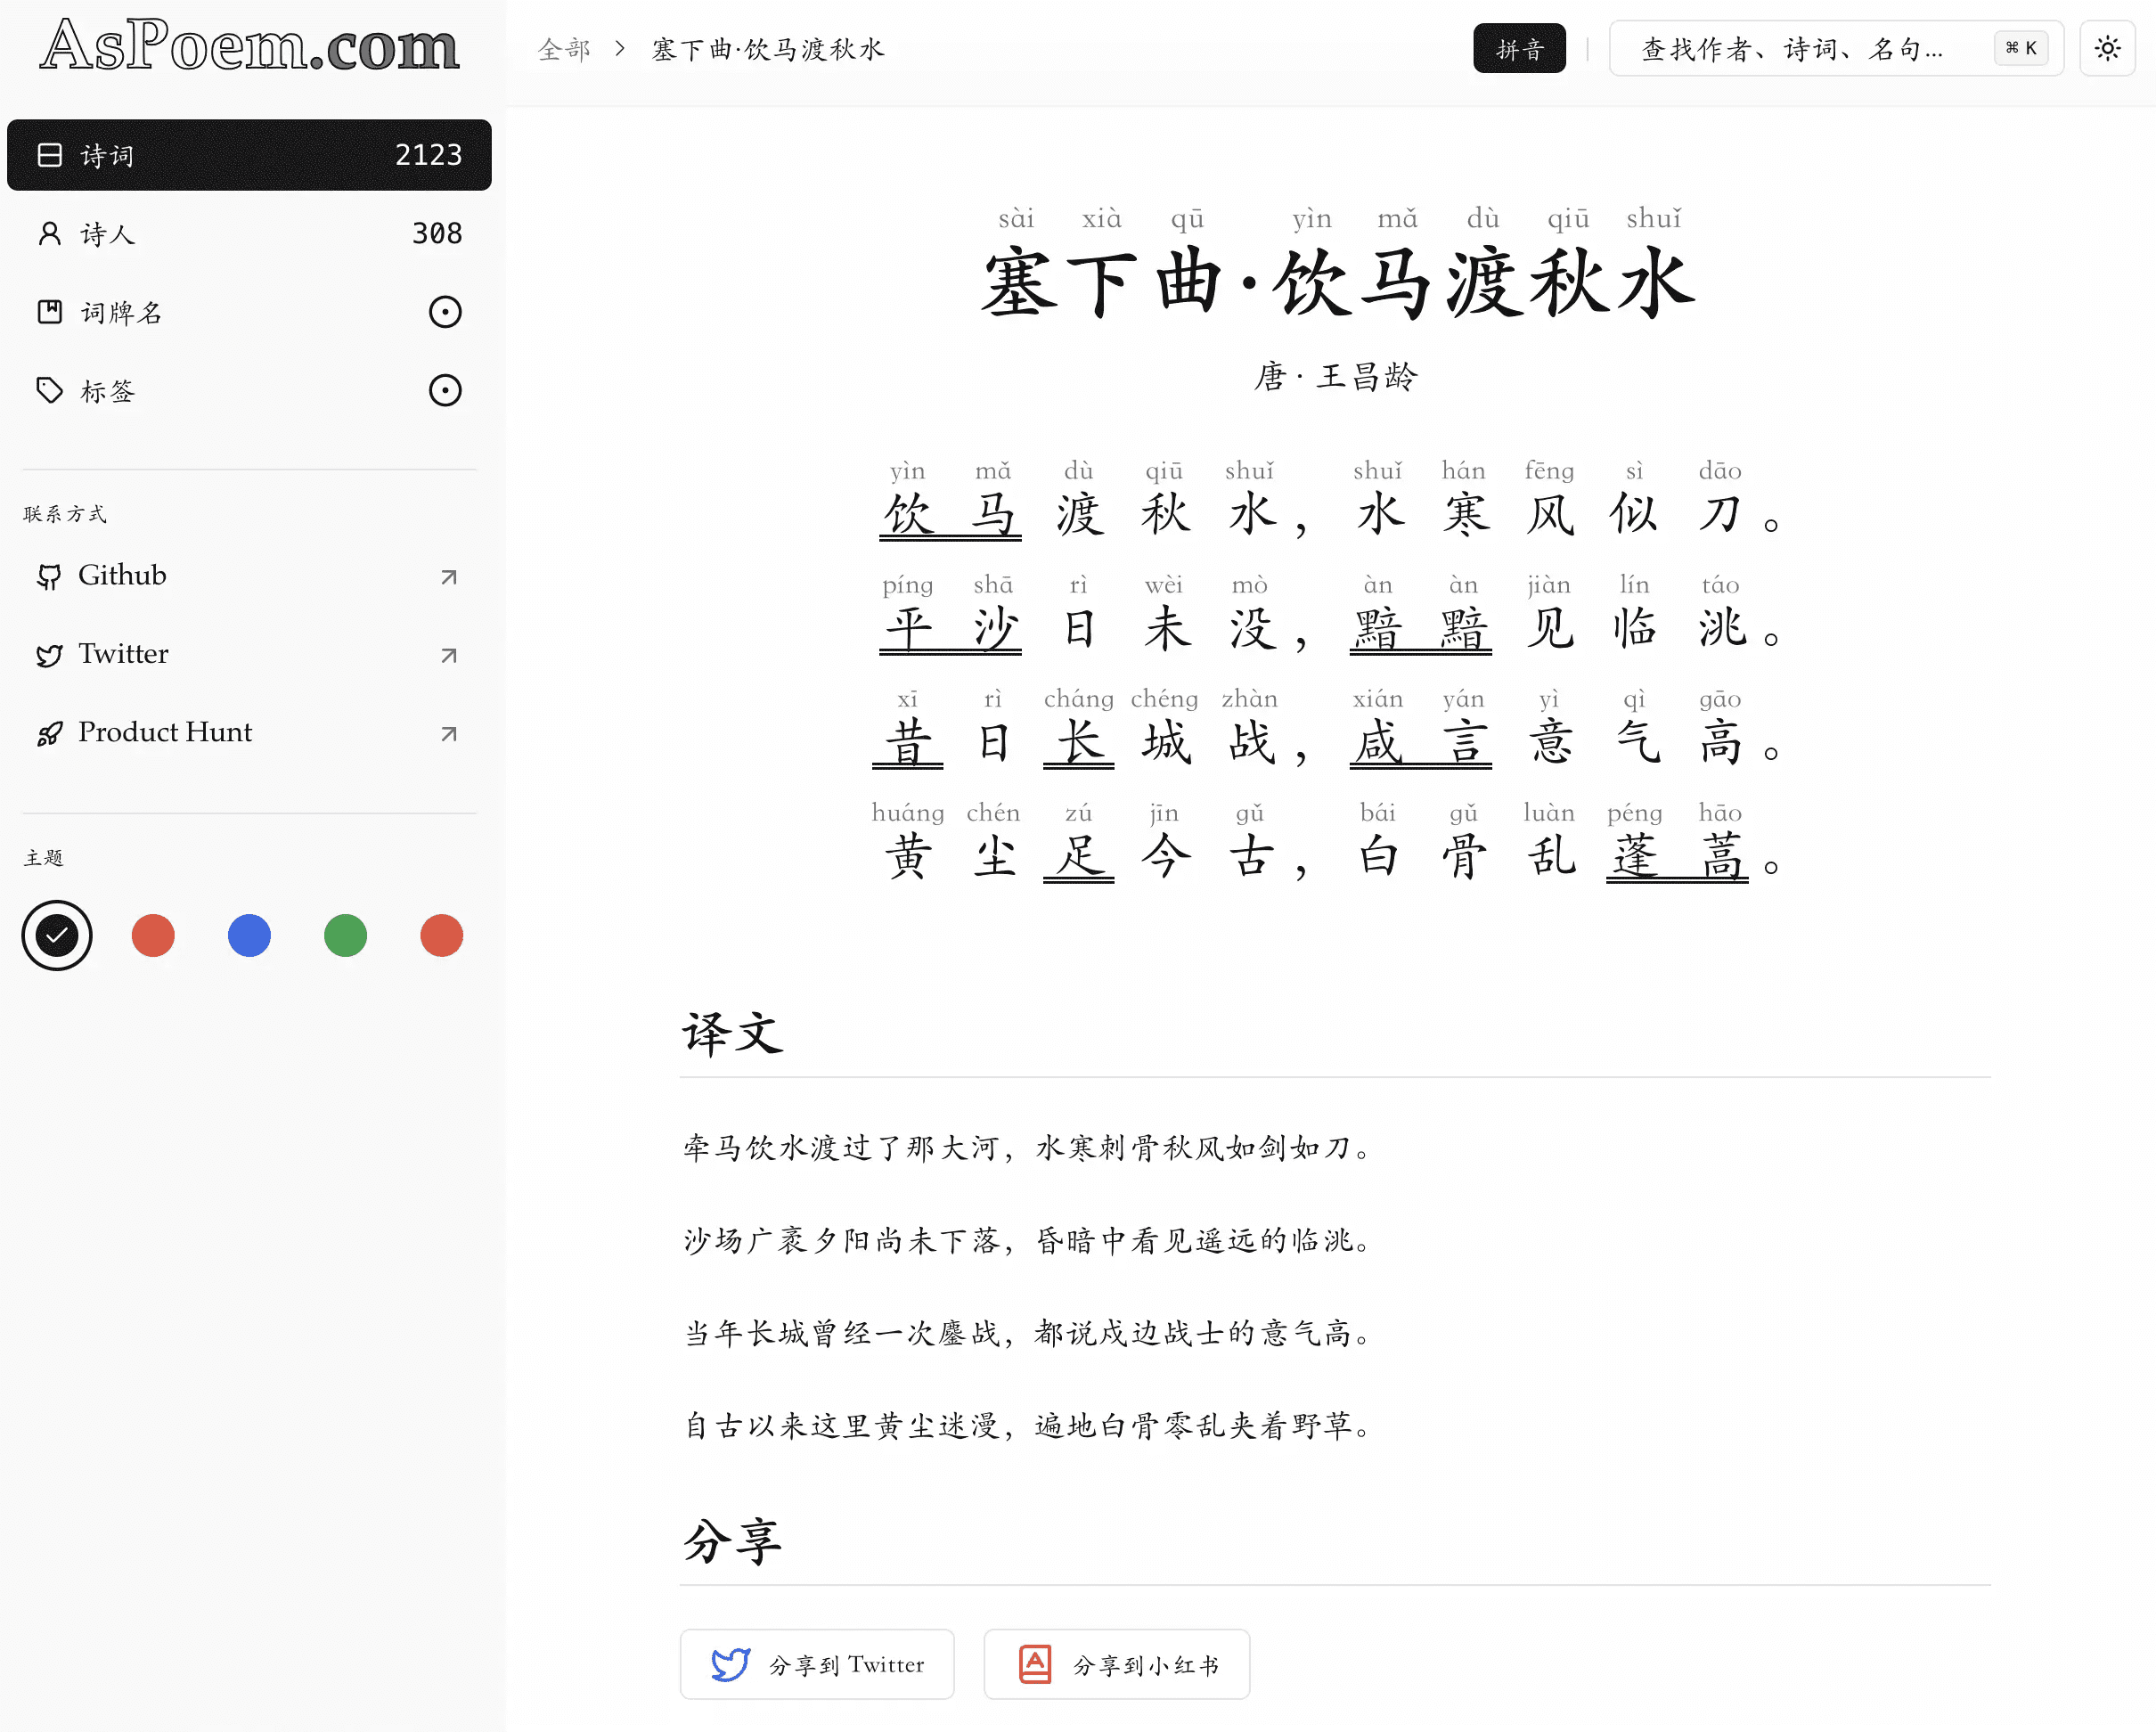
Task: Click the 标签 tag icon
Action: [x=49, y=390]
